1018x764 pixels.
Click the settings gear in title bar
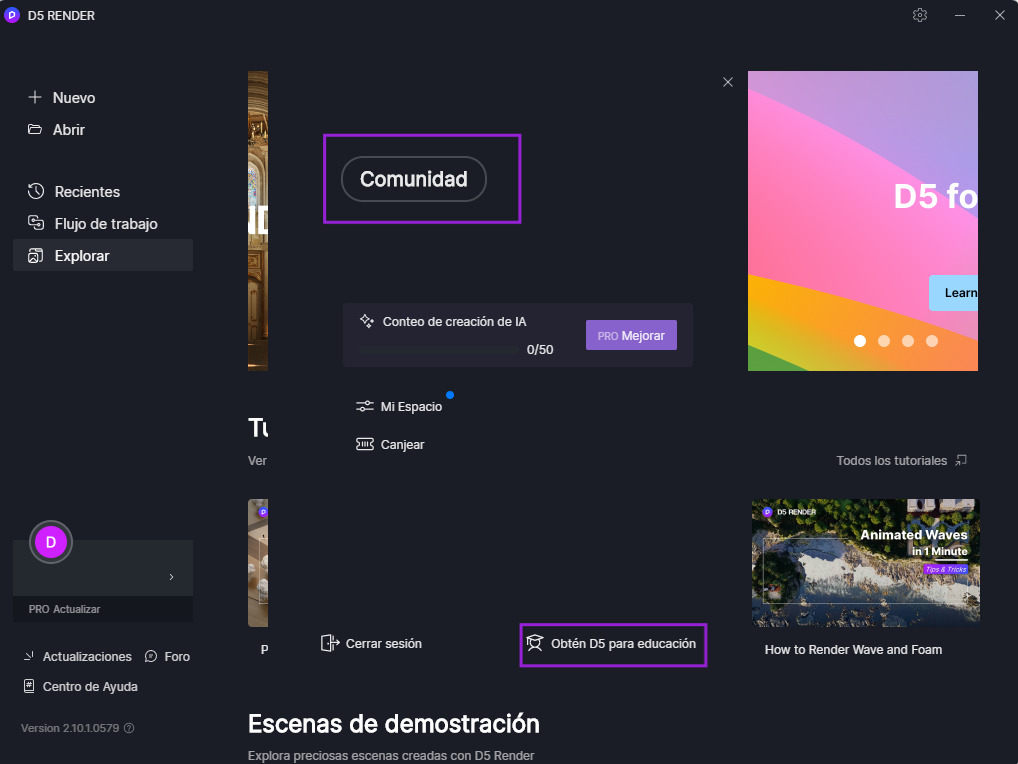pyautogui.click(x=920, y=15)
